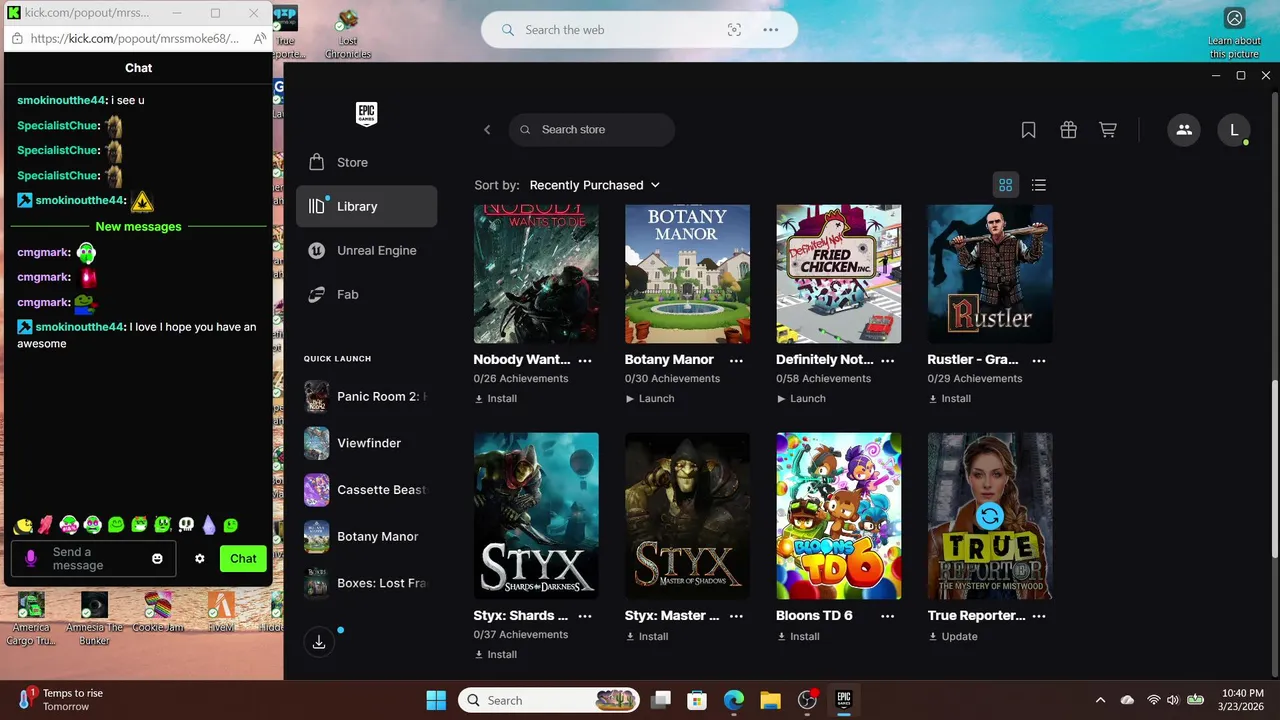The width and height of the screenshot is (1280, 720).
Task: Open options menu for Styx: Master of Shadows
Action: click(736, 616)
